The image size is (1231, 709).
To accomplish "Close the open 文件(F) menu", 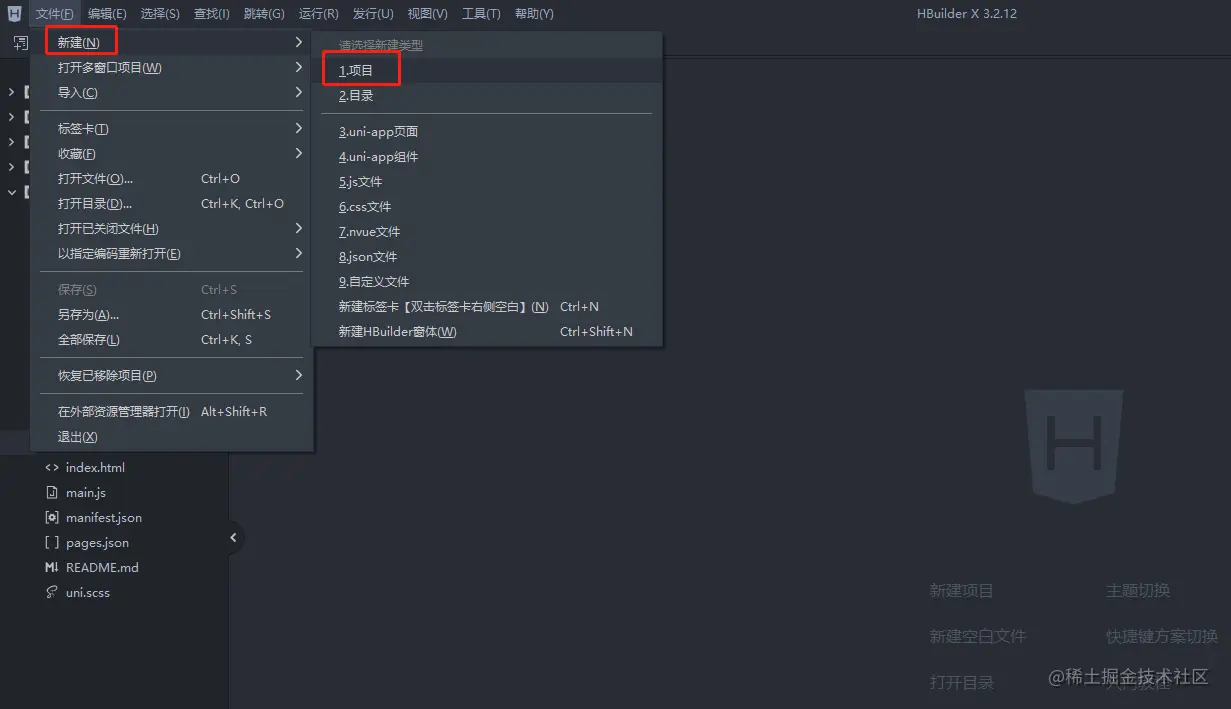I will click(x=55, y=13).
